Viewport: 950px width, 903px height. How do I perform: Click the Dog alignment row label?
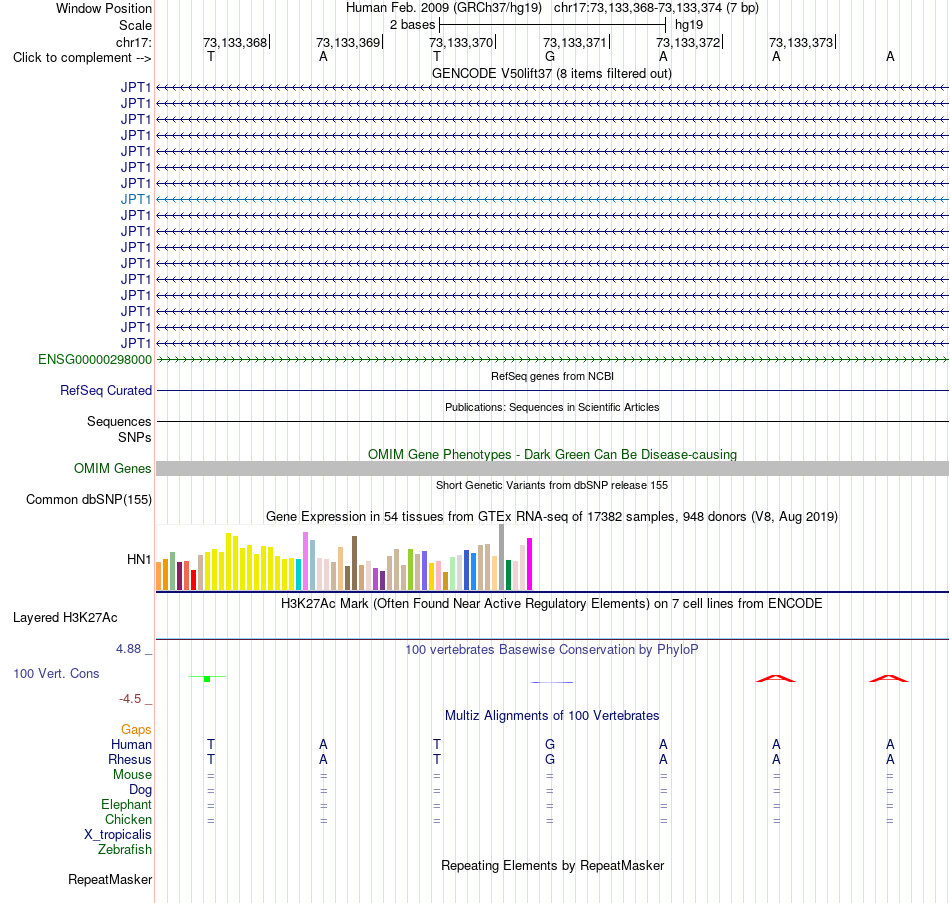[140, 790]
